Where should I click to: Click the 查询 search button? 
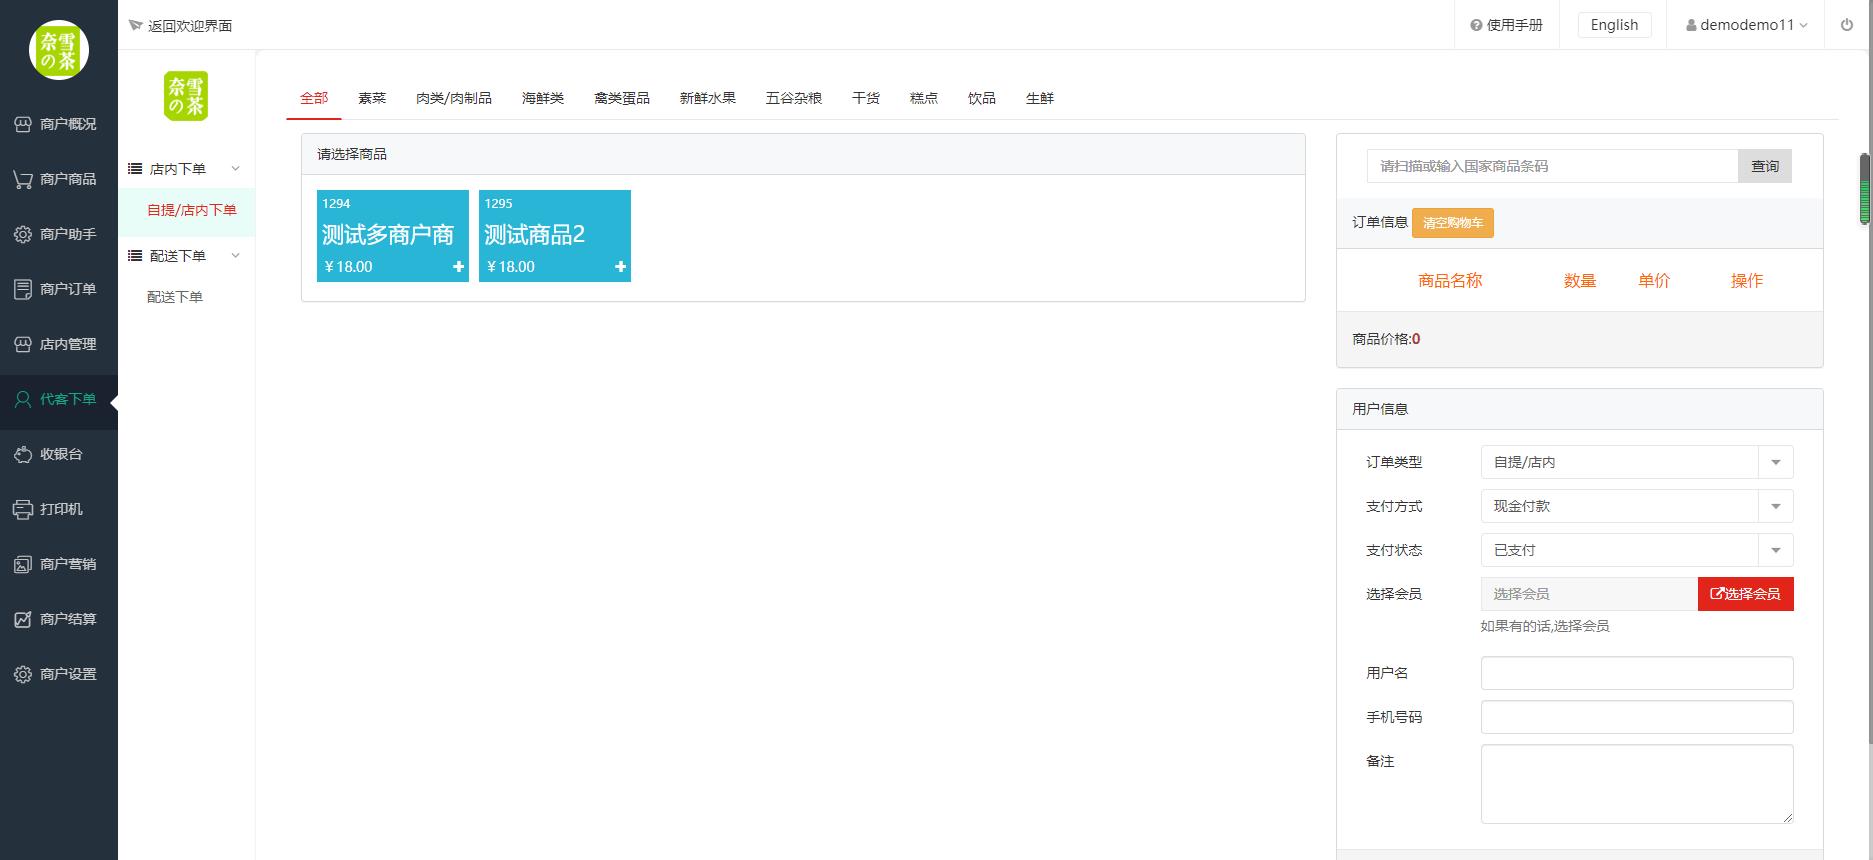[x=1765, y=166]
